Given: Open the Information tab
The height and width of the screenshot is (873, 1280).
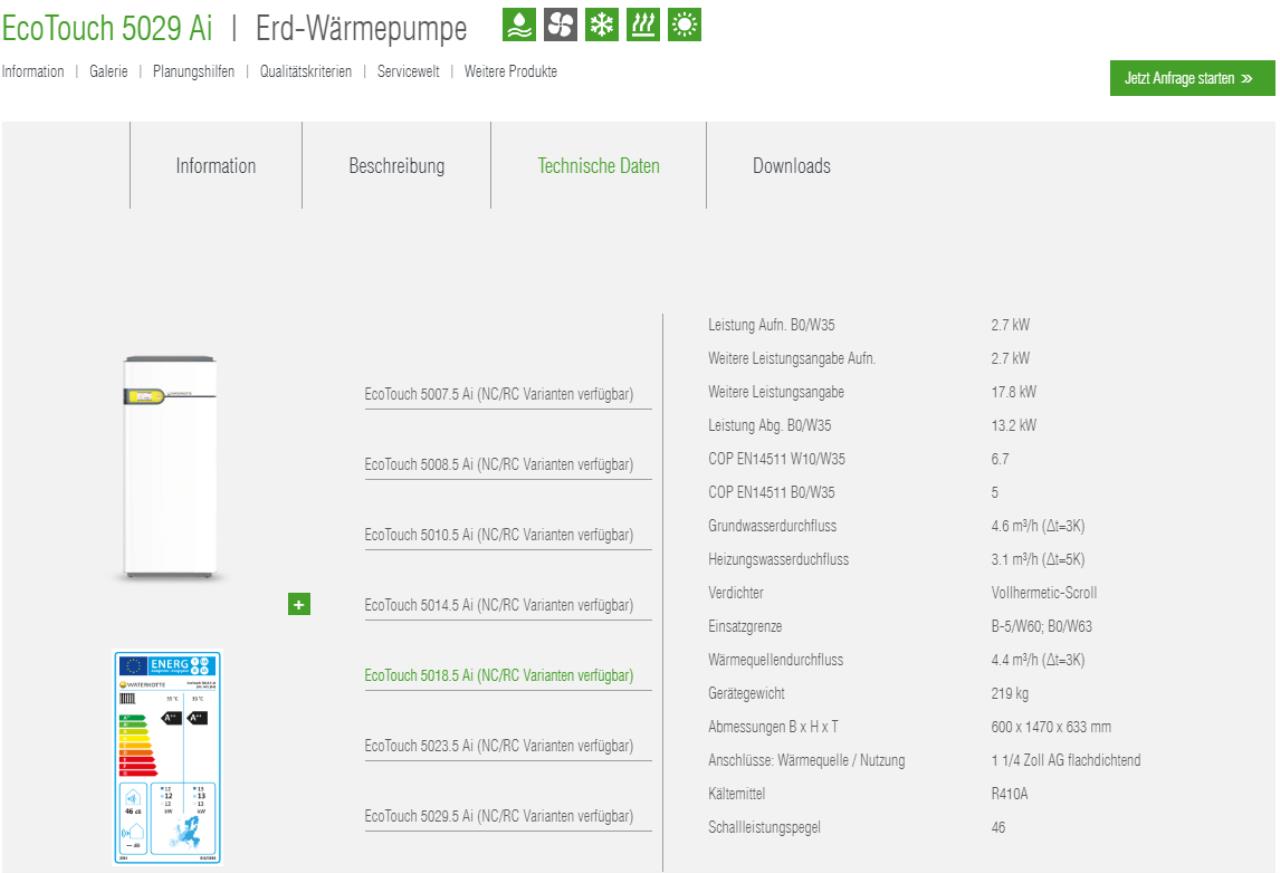Looking at the screenshot, I should pos(216,166).
